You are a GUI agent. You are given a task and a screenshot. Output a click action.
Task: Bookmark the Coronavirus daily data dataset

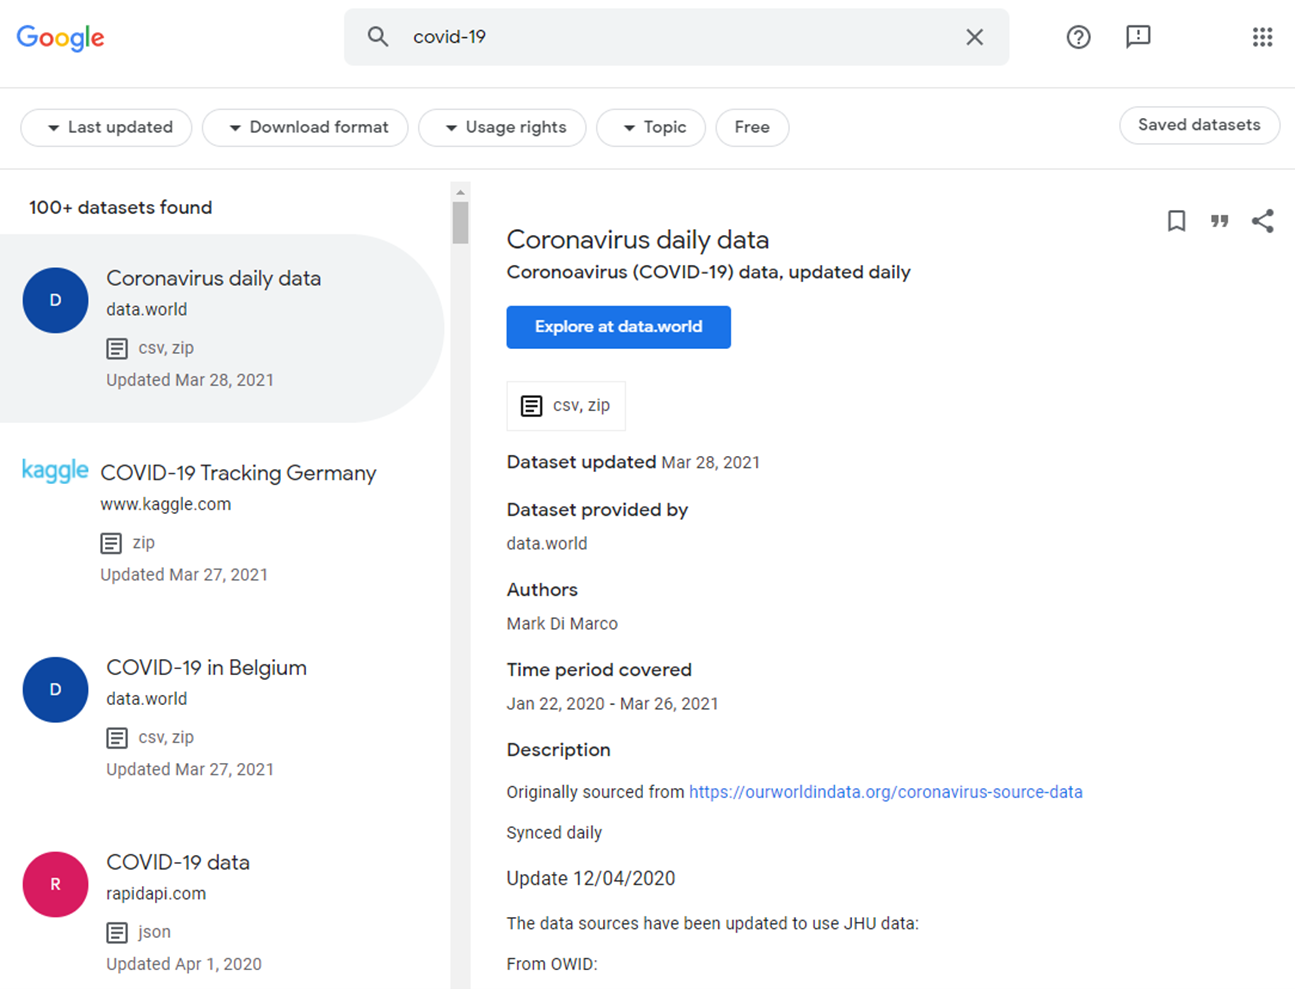[x=1175, y=221]
